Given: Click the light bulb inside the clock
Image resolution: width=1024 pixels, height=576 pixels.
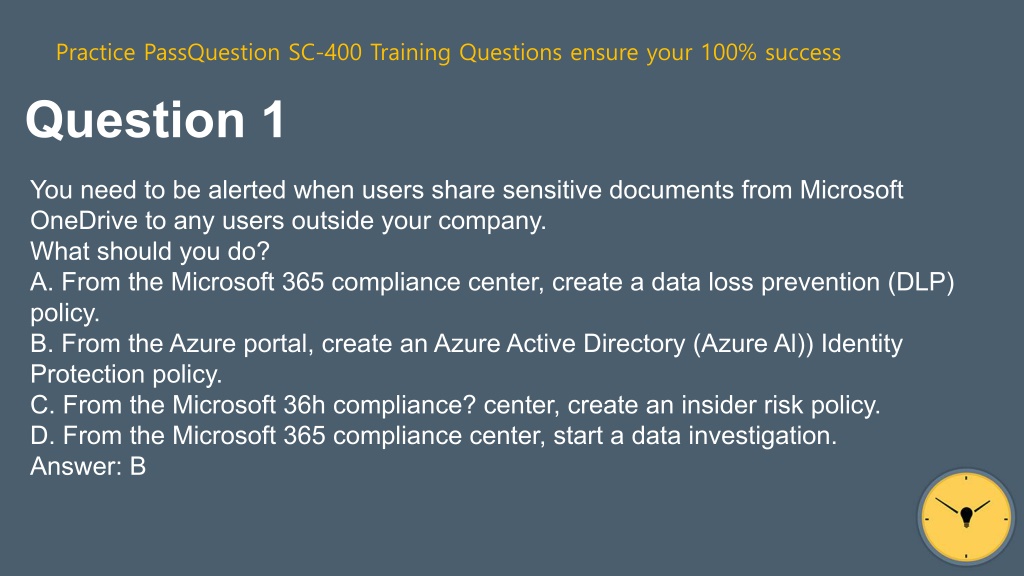Looking at the screenshot, I should [967, 517].
